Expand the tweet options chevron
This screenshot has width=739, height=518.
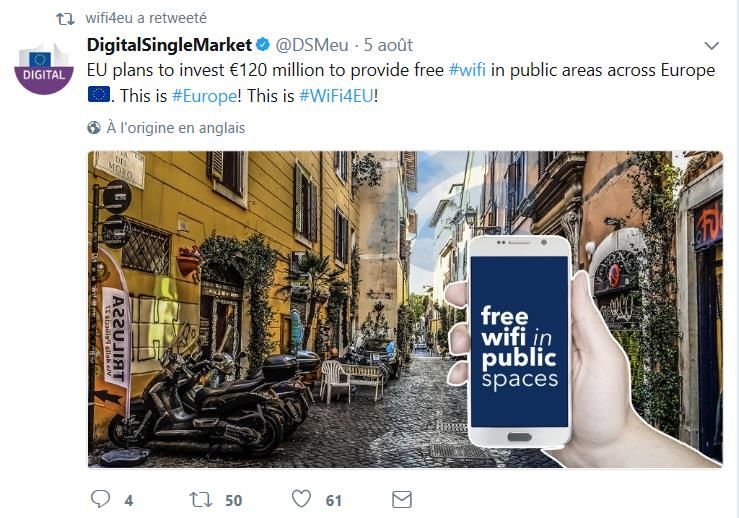click(x=711, y=46)
